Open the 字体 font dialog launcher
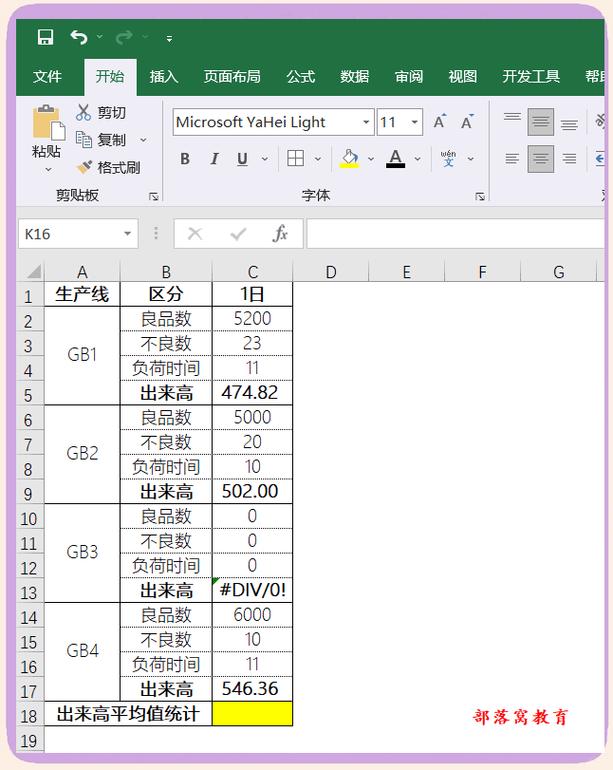The width and height of the screenshot is (613, 770). coord(480,196)
